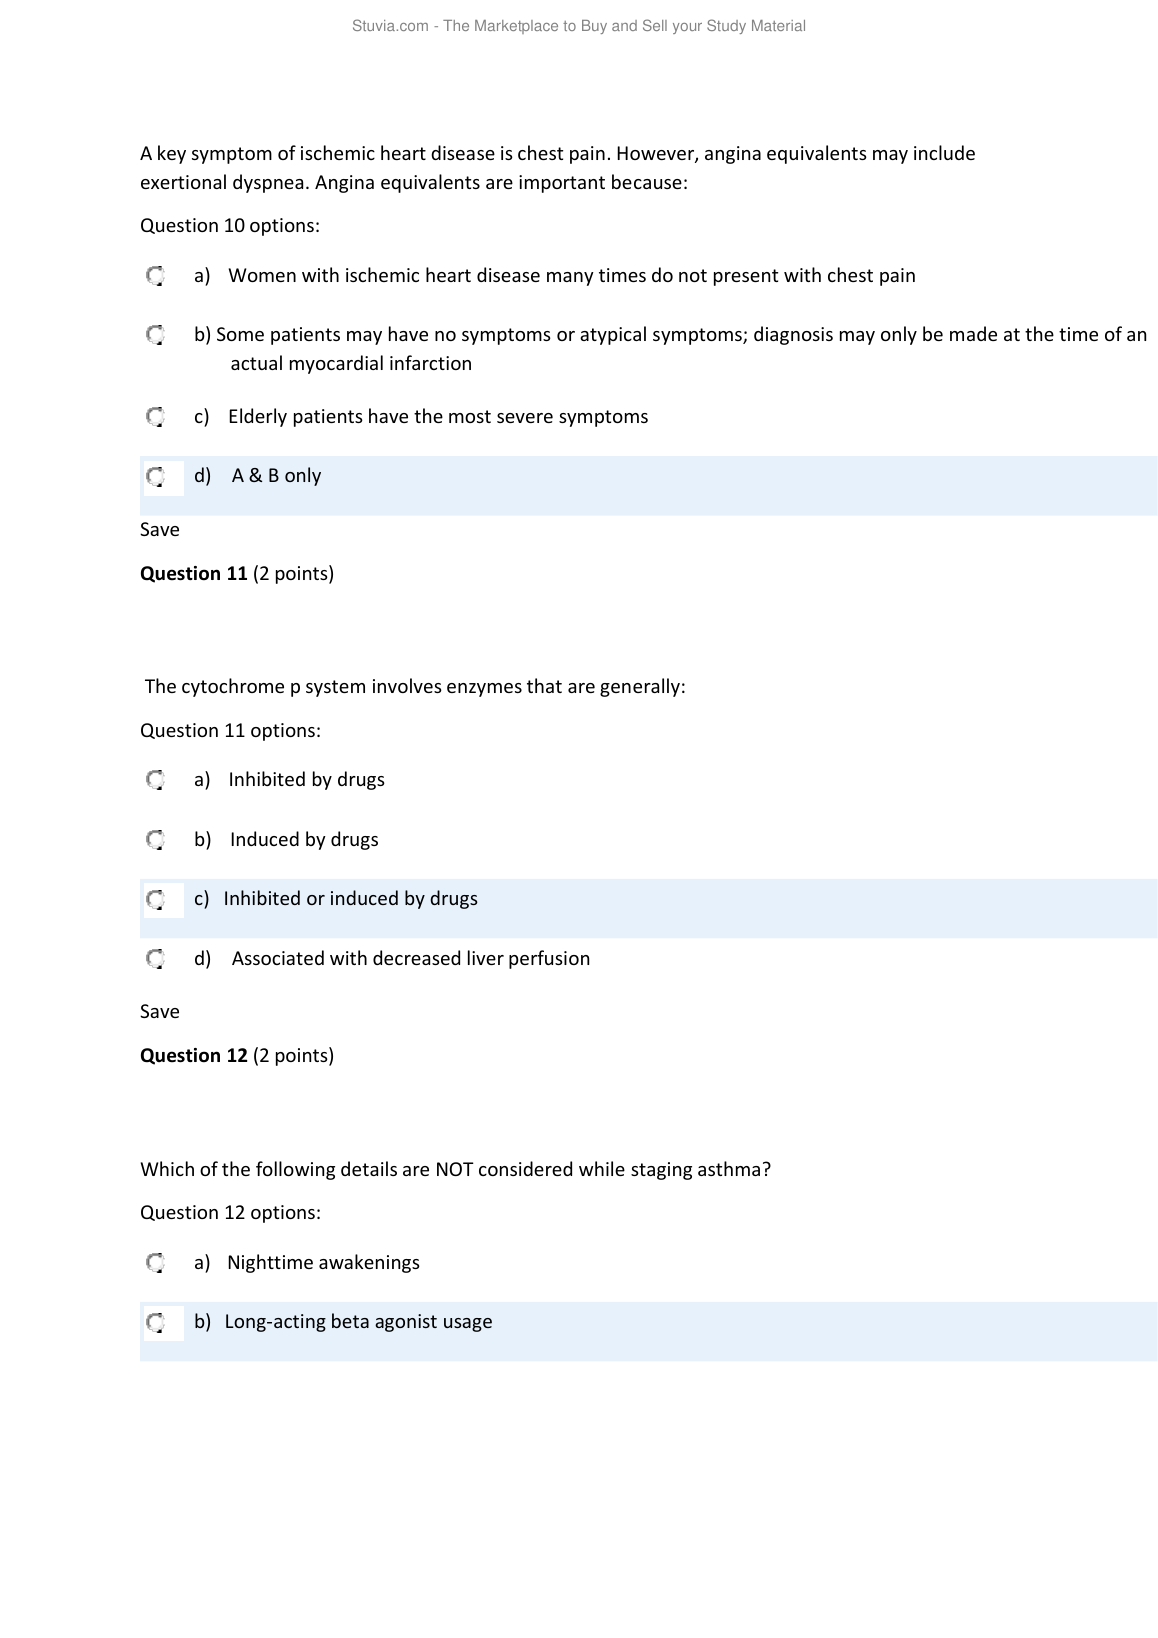Select 'Inhibited by drugs' radio button
Screen dimensions: 1158x1638
(x=155, y=780)
